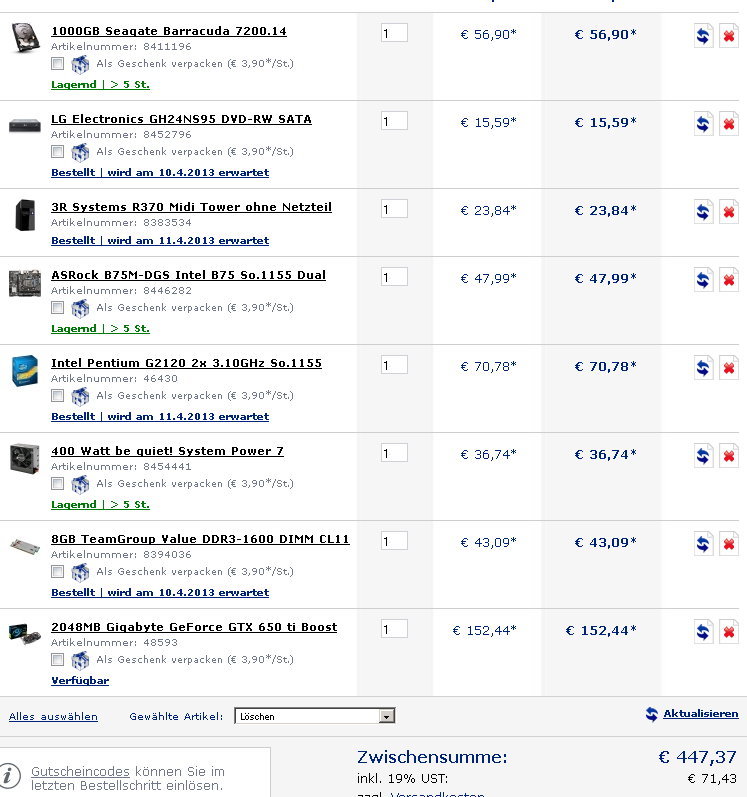Open the Gewählte Artikel Löschen dropdown
Screen dimensions: 747x797
point(315,716)
